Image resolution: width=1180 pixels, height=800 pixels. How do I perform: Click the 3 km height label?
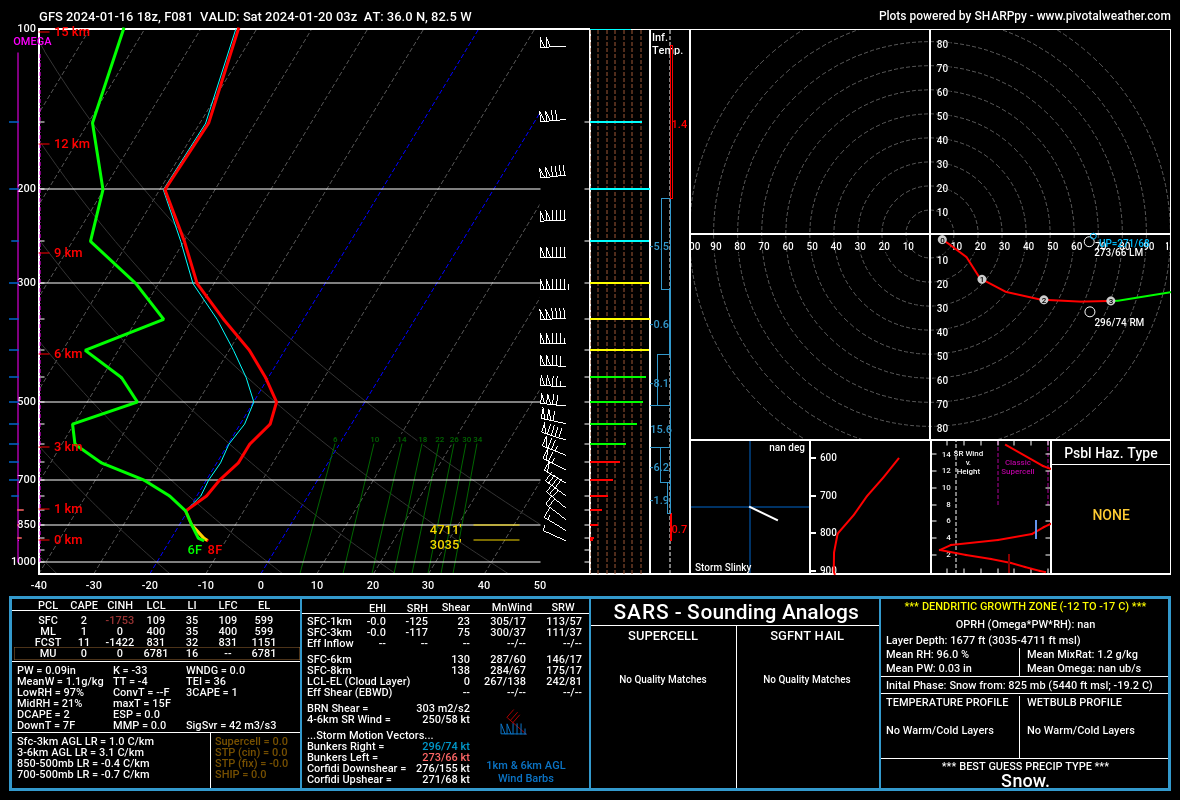[x=68, y=447]
